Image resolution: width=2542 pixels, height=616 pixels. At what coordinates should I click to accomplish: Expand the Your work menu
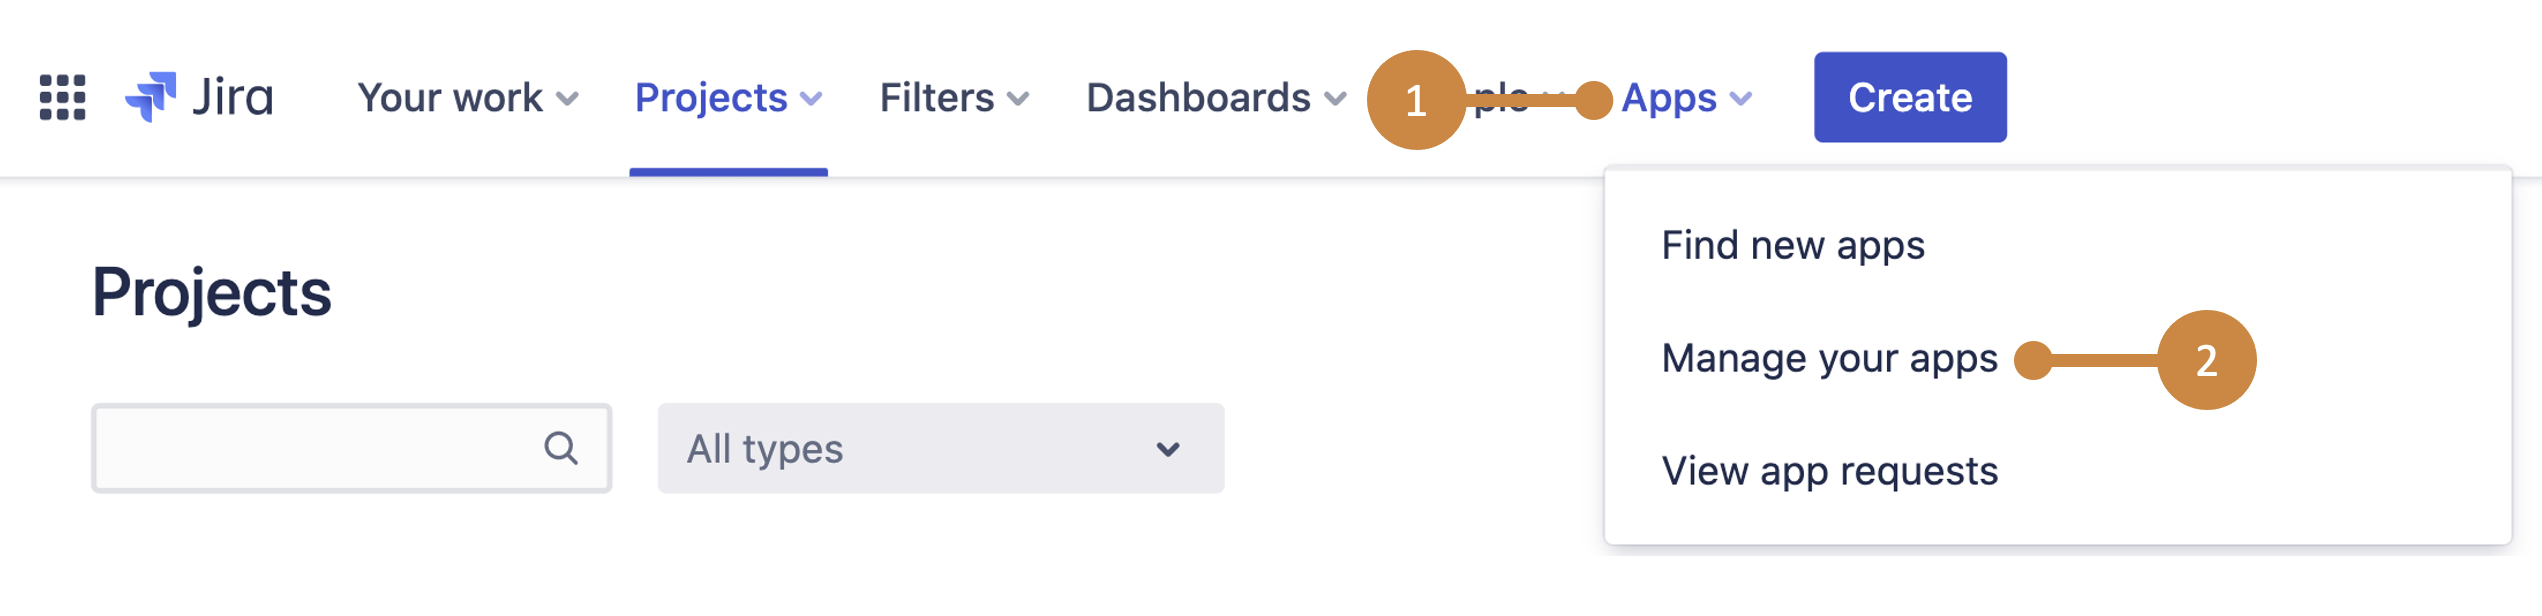(467, 98)
